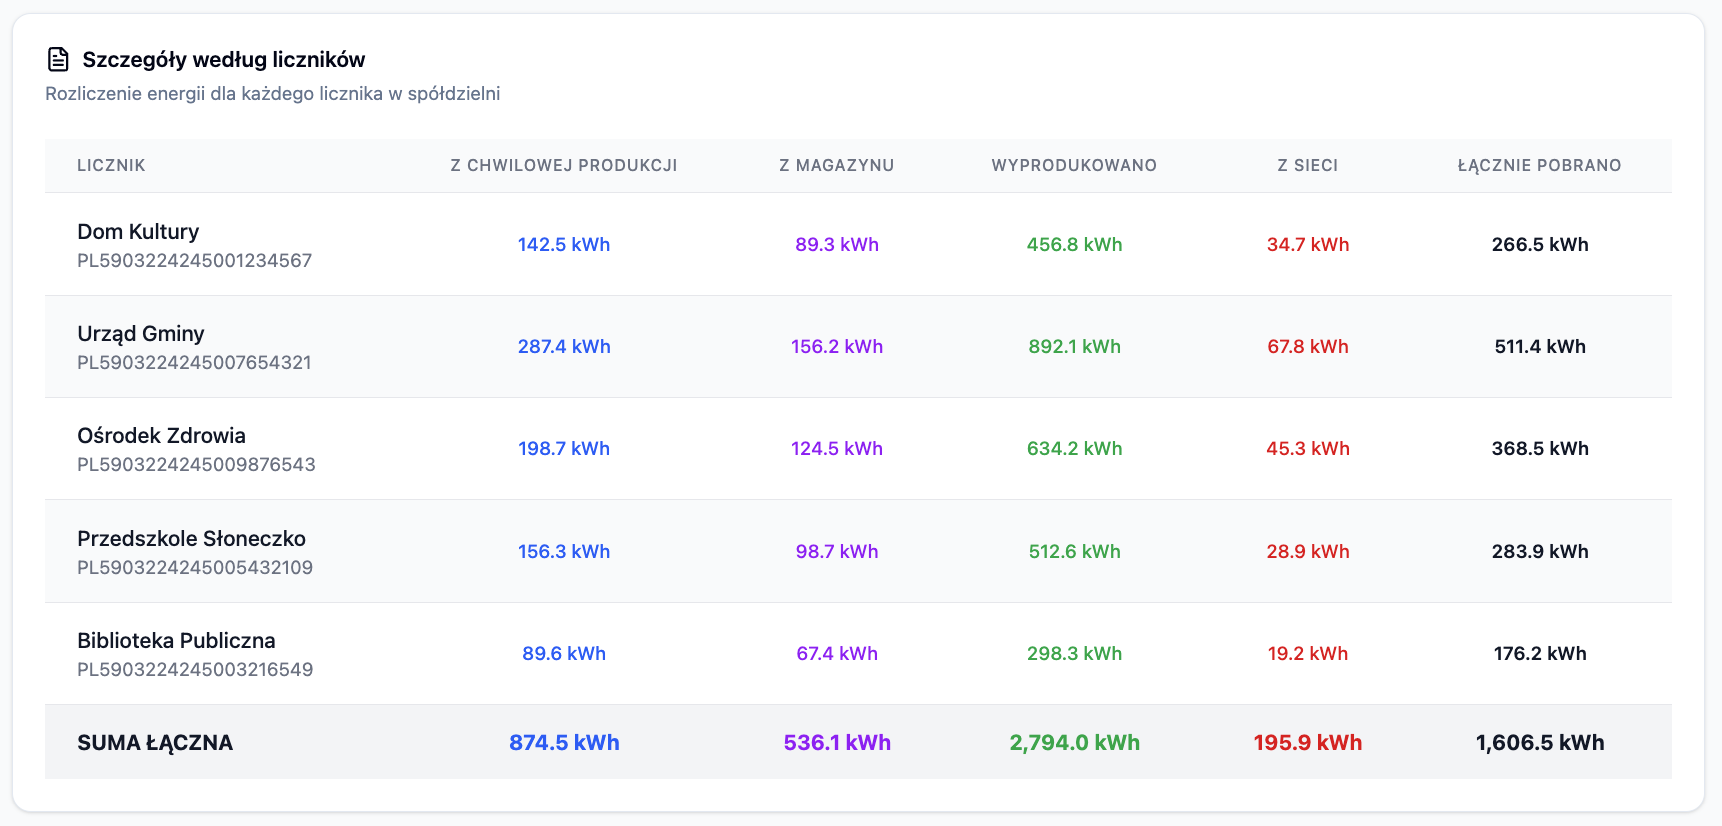Click meter ID PL5903224245007654321
The image size is (1722, 826).
click(194, 363)
